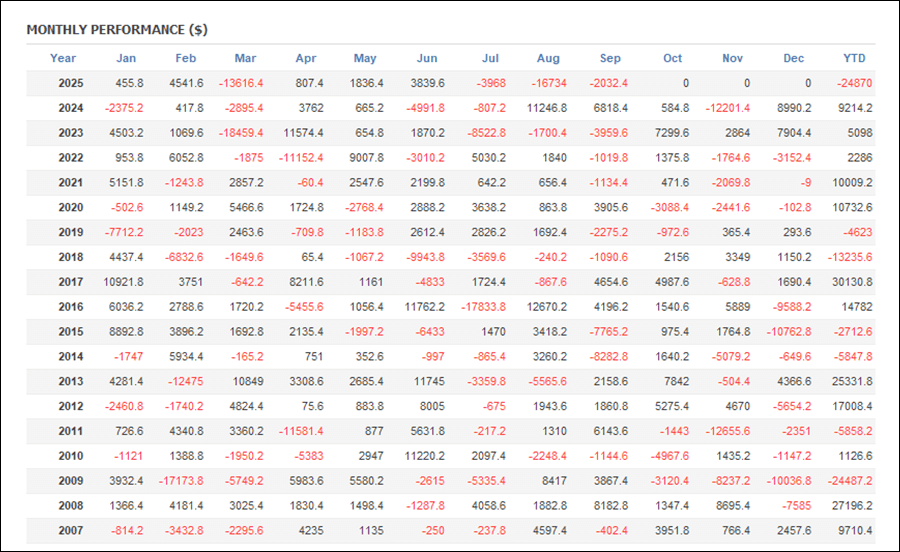Select the Apr column header
Image resolution: width=900 pixels, height=552 pixels.
(305, 58)
